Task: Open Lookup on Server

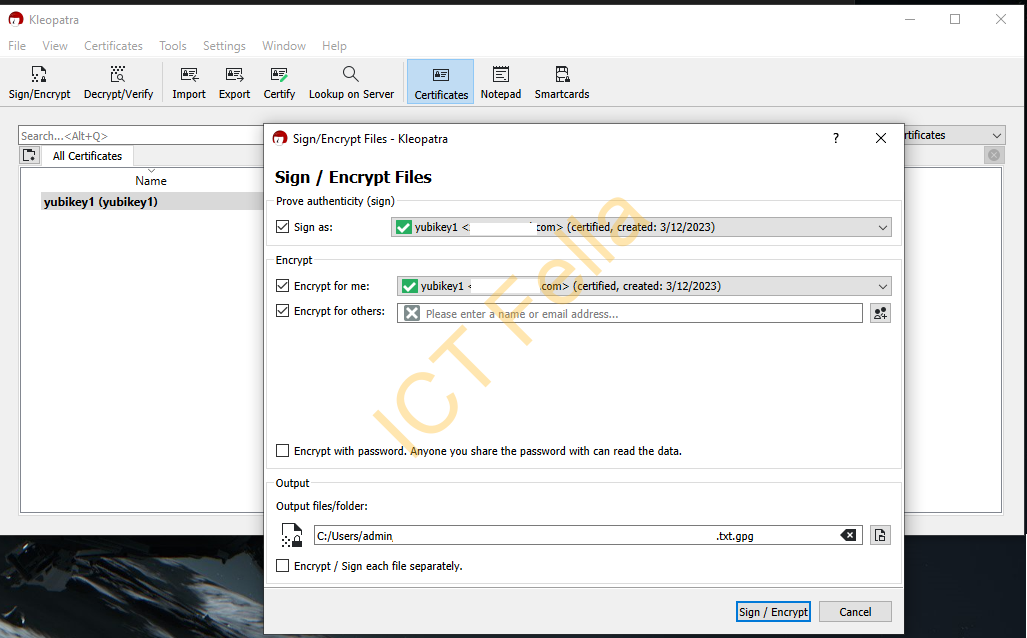Action: [351, 81]
